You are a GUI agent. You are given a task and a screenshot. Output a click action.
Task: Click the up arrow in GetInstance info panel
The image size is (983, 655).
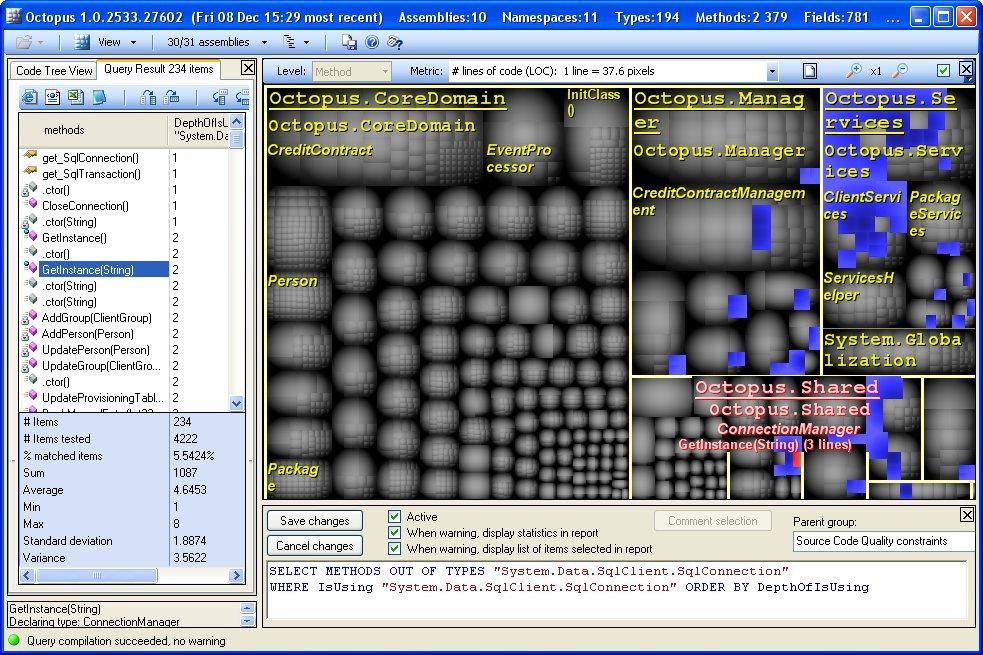click(248, 608)
